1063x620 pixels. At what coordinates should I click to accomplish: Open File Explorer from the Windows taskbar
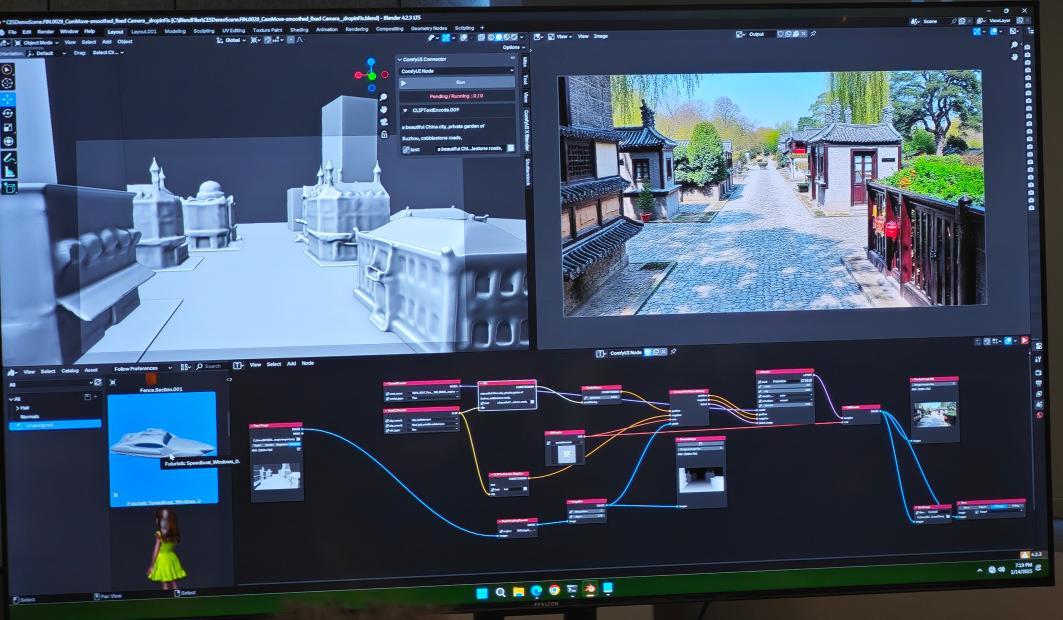click(x=518, y=592)
